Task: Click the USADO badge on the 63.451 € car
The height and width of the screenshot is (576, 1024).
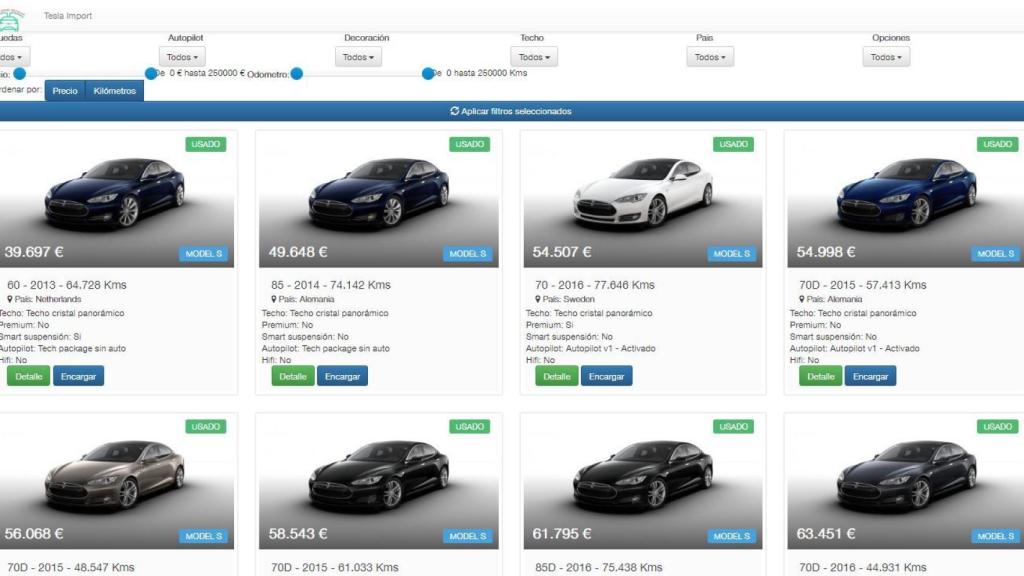Action: click(x=995, y=426)
